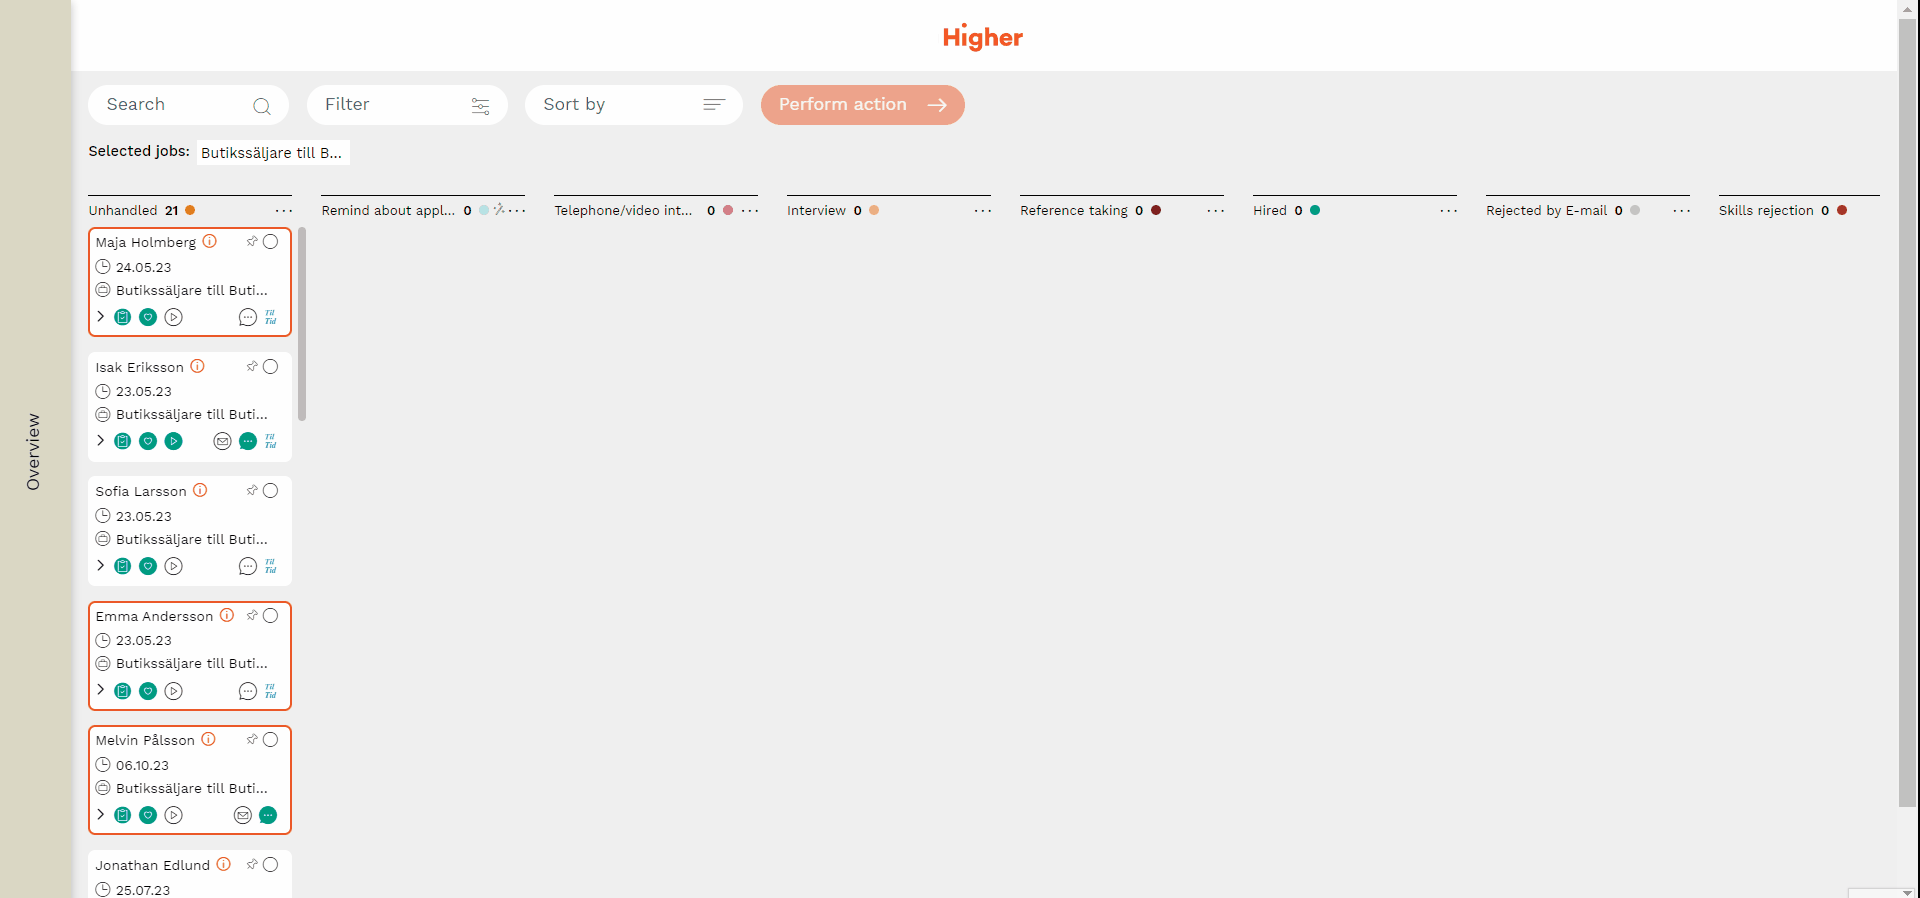Tick the selection circle for Sofia Larsson
This screenshot has height=898, width=1920.
click(270, 491)
